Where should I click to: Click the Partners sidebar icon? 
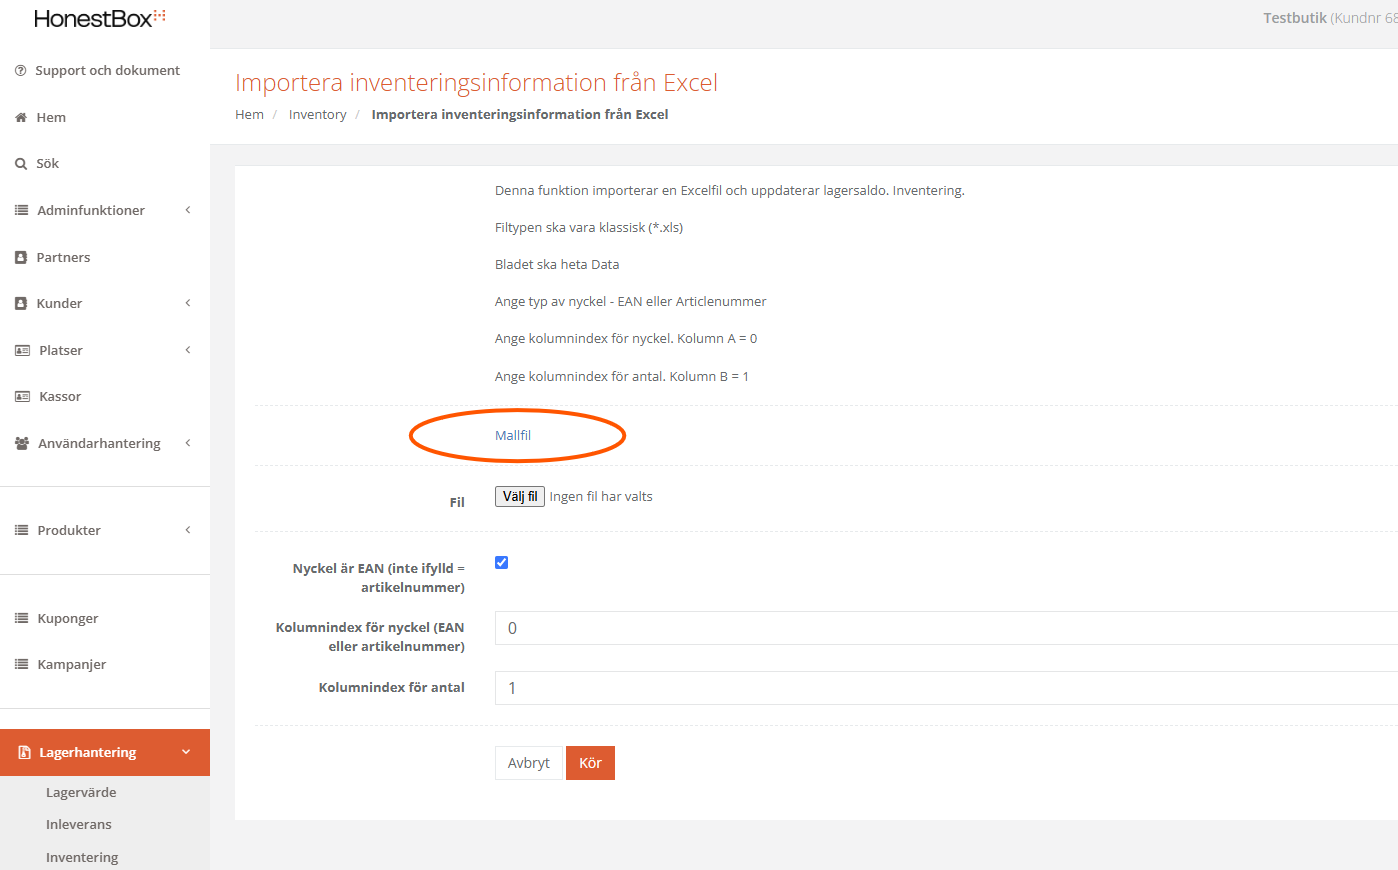coord(21,257)
